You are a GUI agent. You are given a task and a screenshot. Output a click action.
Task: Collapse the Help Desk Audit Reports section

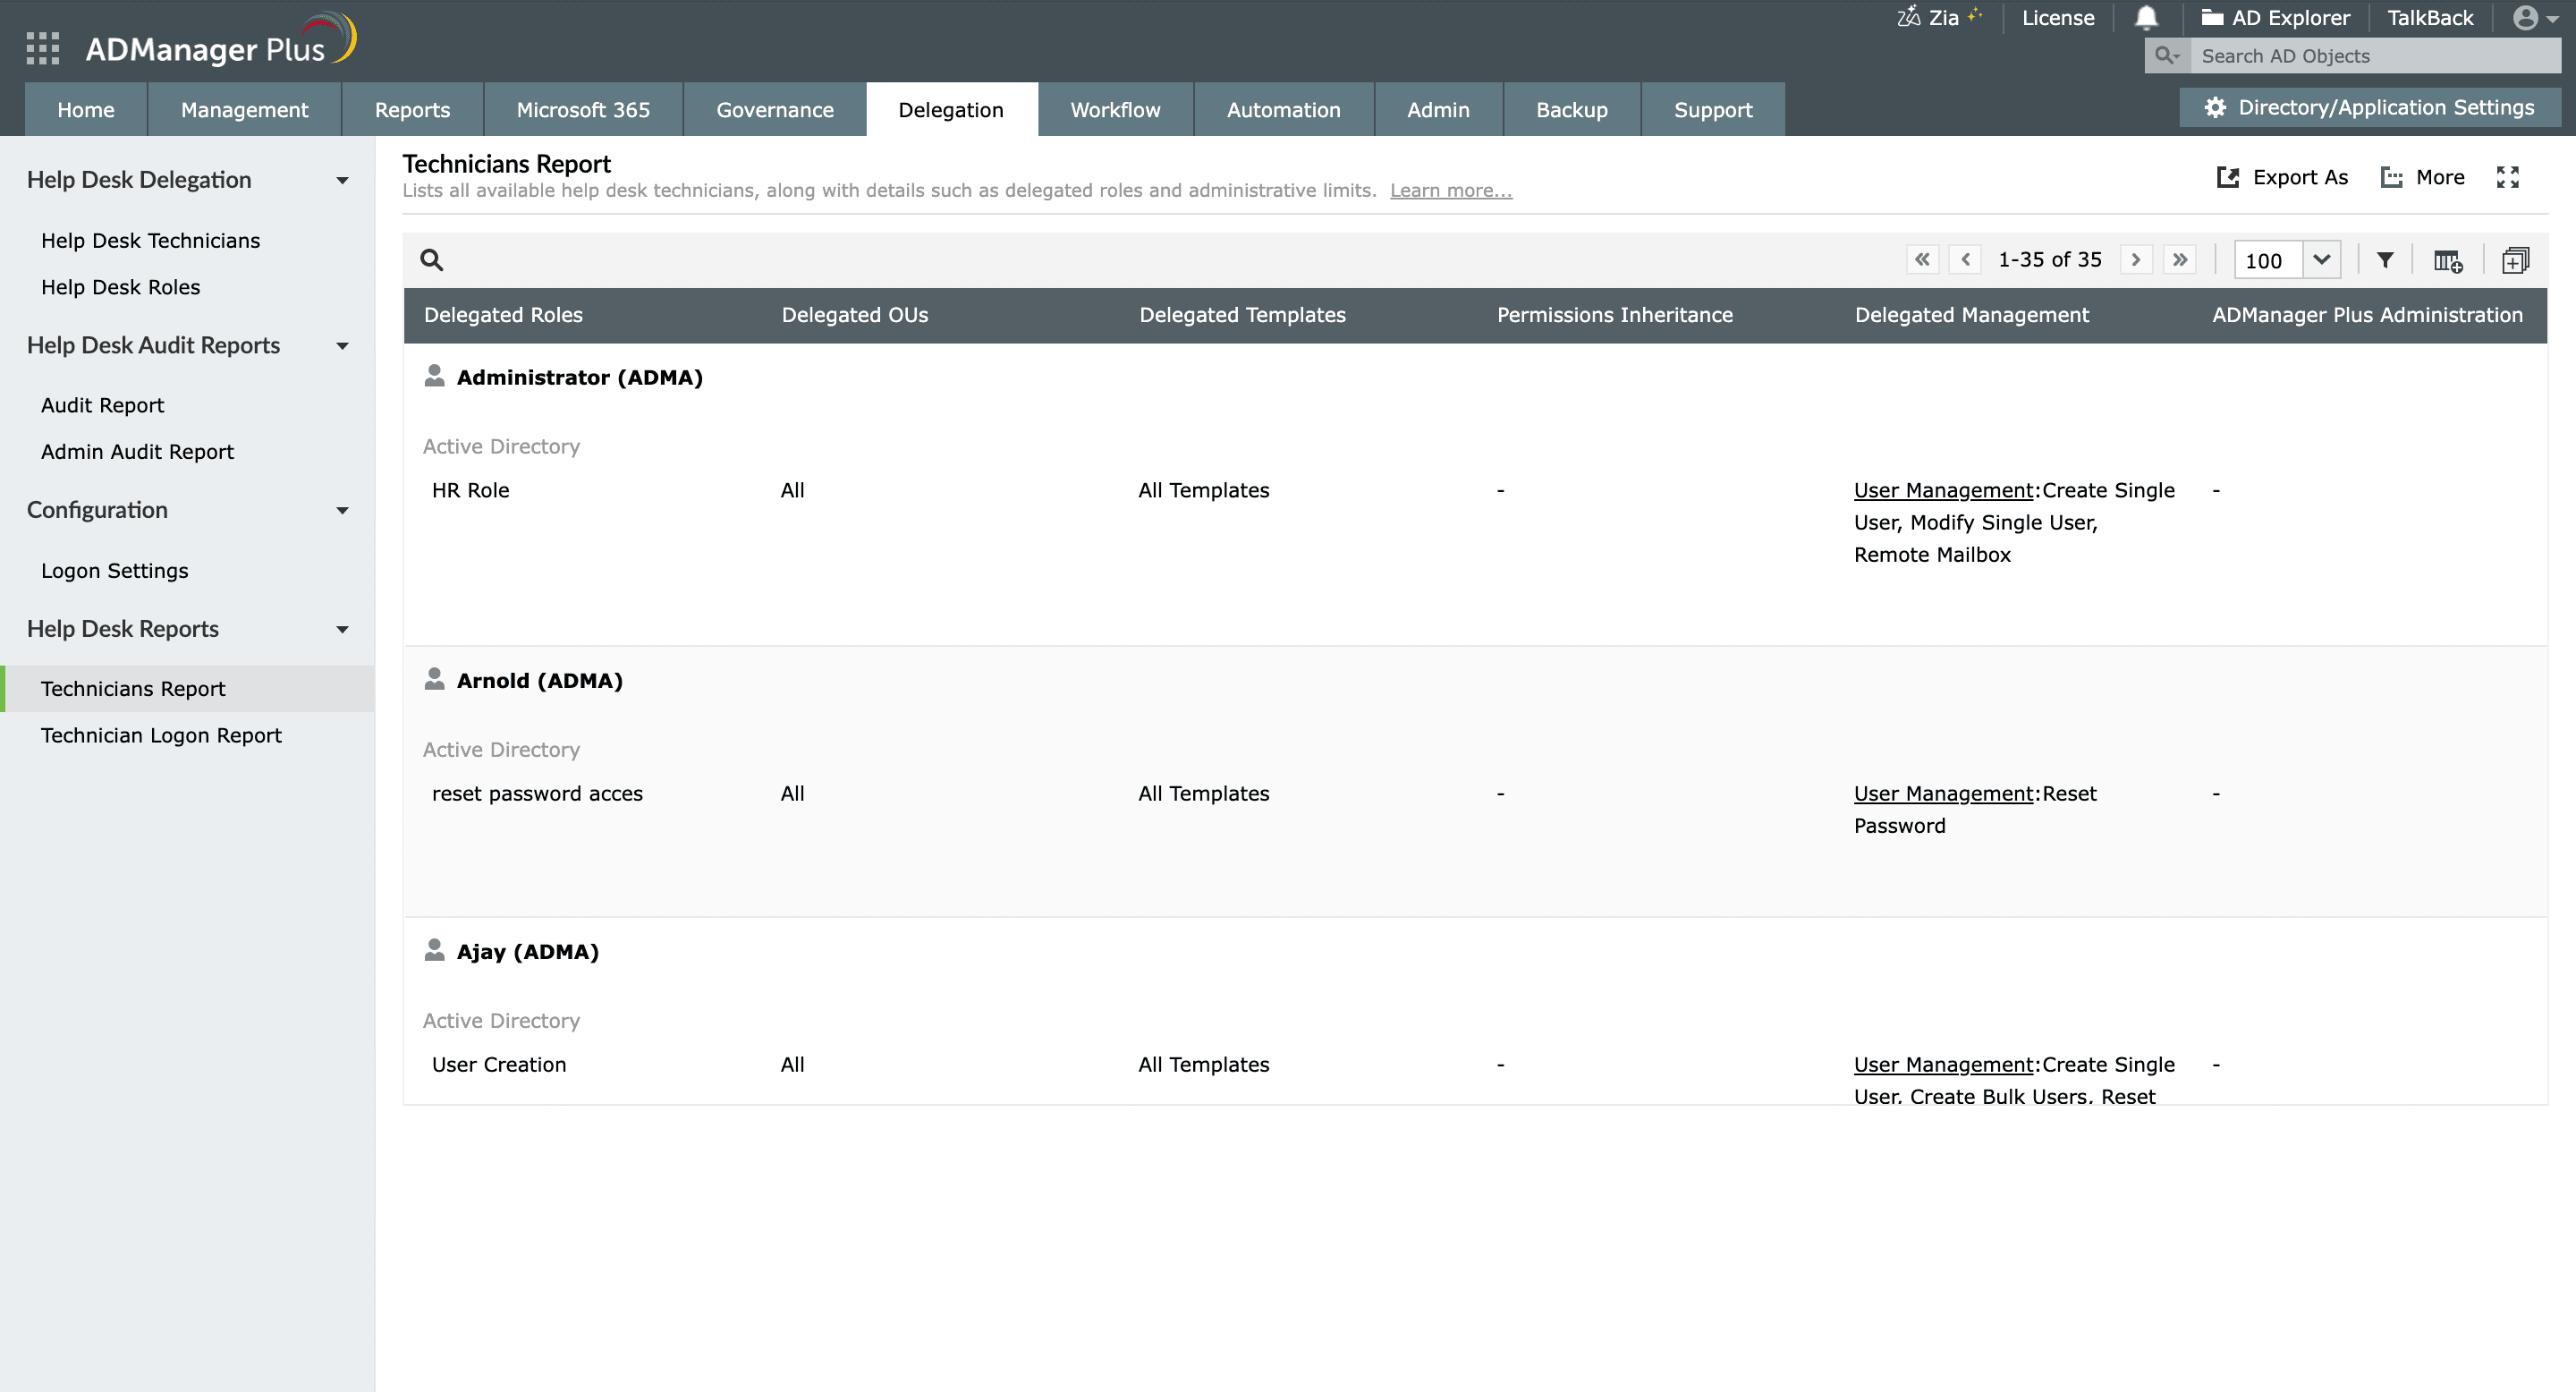pos(342,346)
